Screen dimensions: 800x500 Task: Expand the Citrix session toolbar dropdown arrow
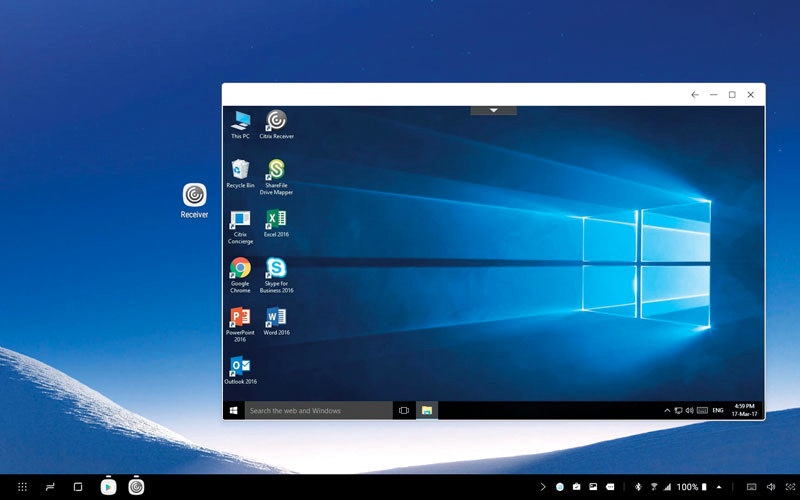[x=494, y=110]
